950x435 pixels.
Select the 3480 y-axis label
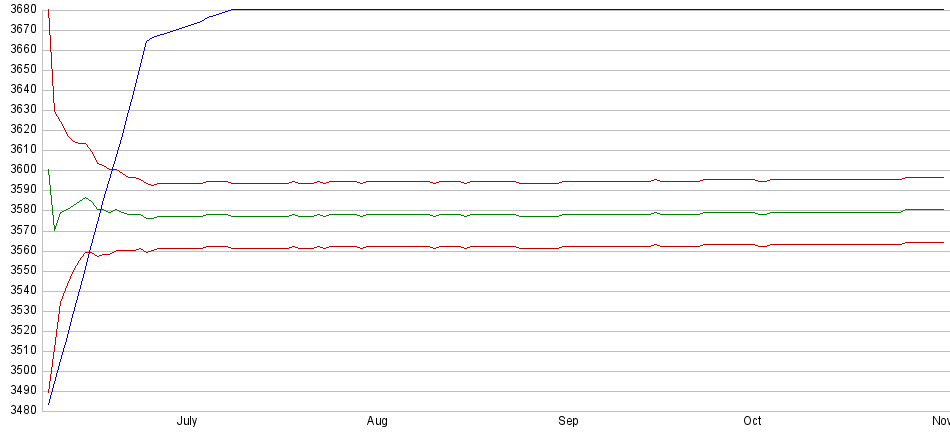[x=18, y=410]
